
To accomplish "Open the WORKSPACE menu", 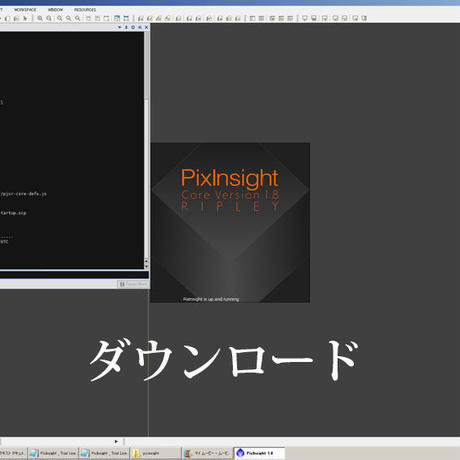I will click(25, 10).
